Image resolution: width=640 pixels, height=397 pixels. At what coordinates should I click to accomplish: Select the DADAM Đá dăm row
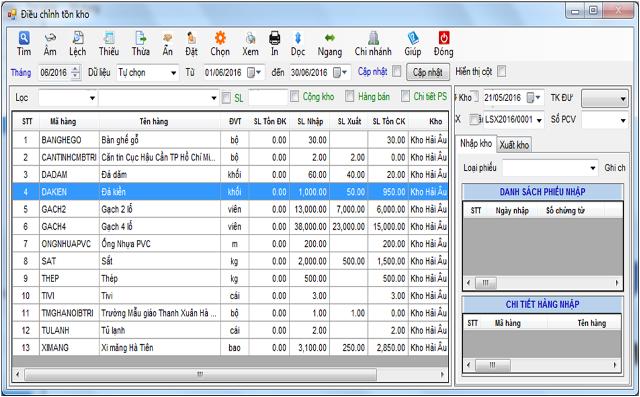(x=230, y=175)
